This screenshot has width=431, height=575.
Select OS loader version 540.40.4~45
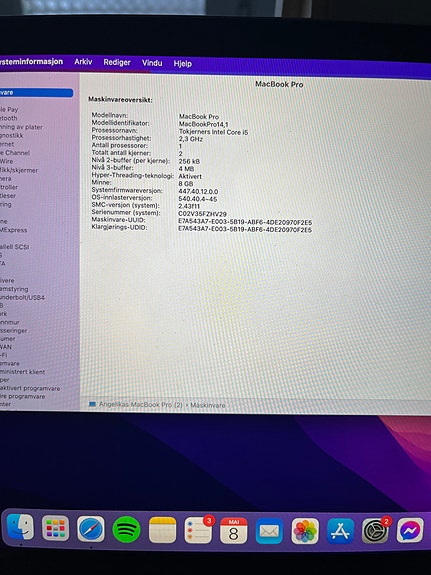click(198, 199)
